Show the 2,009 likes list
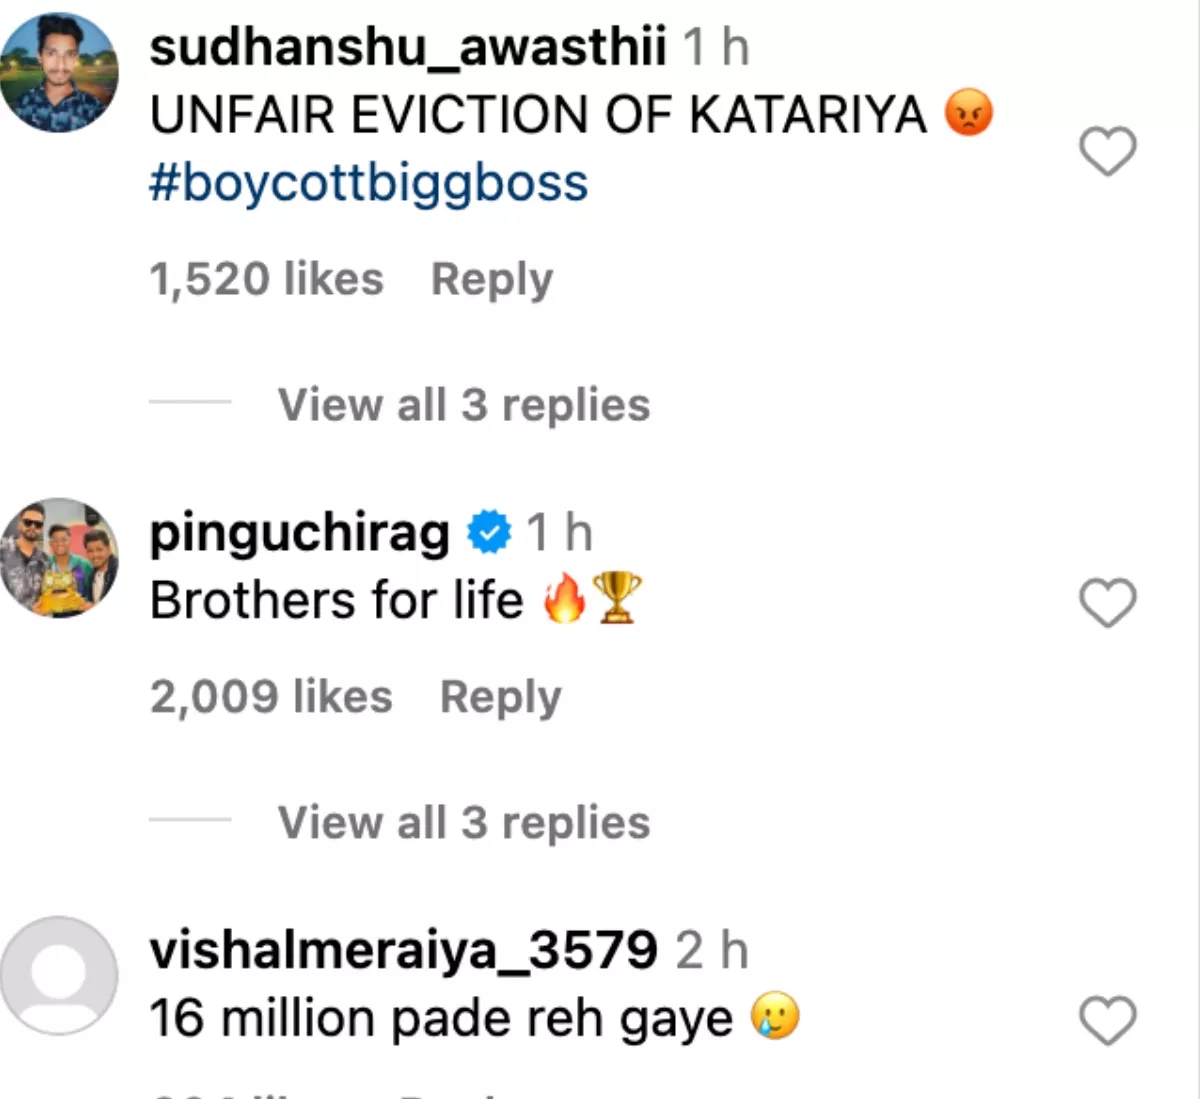Image resolution: width=1200 pixels, height=1099 pixels. [271, 697]
